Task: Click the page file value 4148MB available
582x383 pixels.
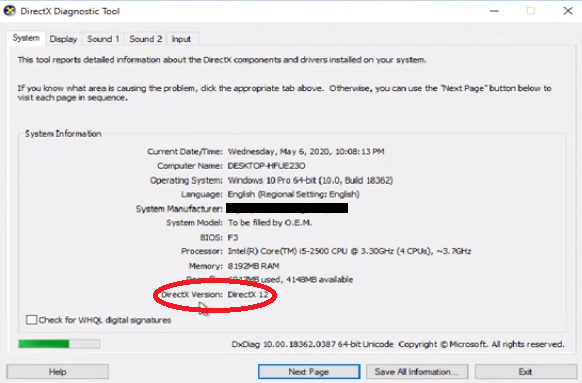Action: pyautogui.click(x=290, y=279)
